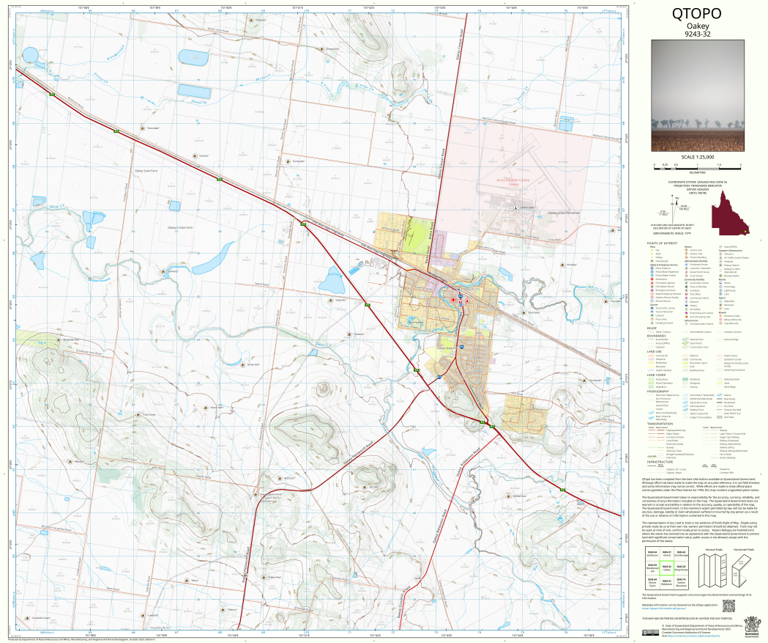Image resolution: width=768 pixels, height=643 pixels.
Task: Select the LAND COVER legend heading
Action: [656, 375]
